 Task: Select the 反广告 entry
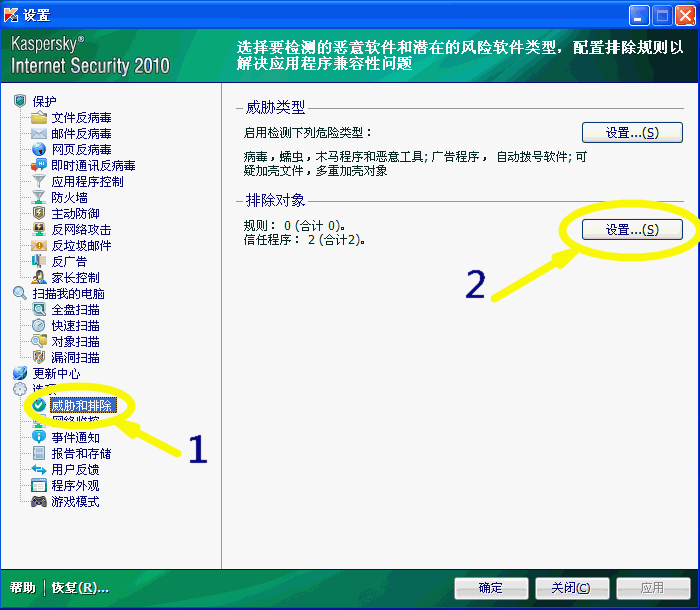[x=69, y=262]
